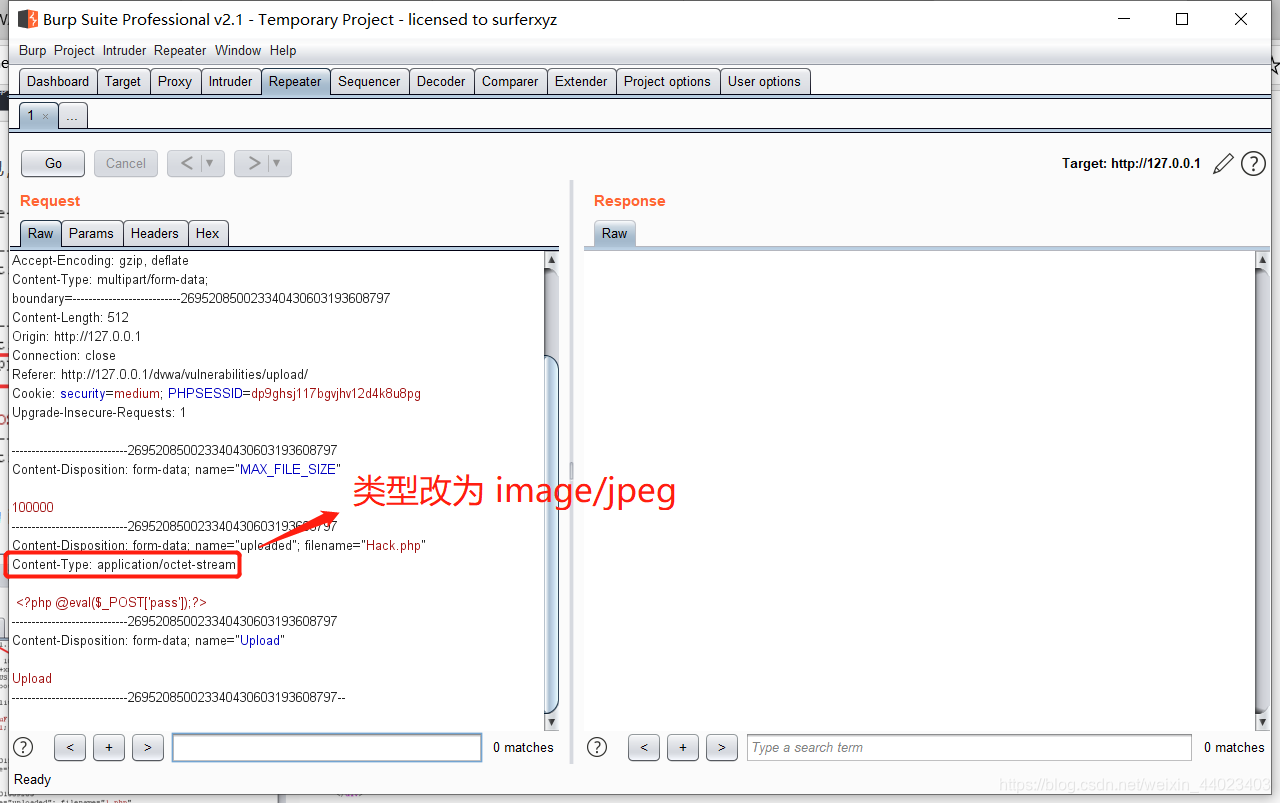This screenshot has width=1280, height=803.
Task: Click response scrollbar up arrow
Action: (1261, 260)
